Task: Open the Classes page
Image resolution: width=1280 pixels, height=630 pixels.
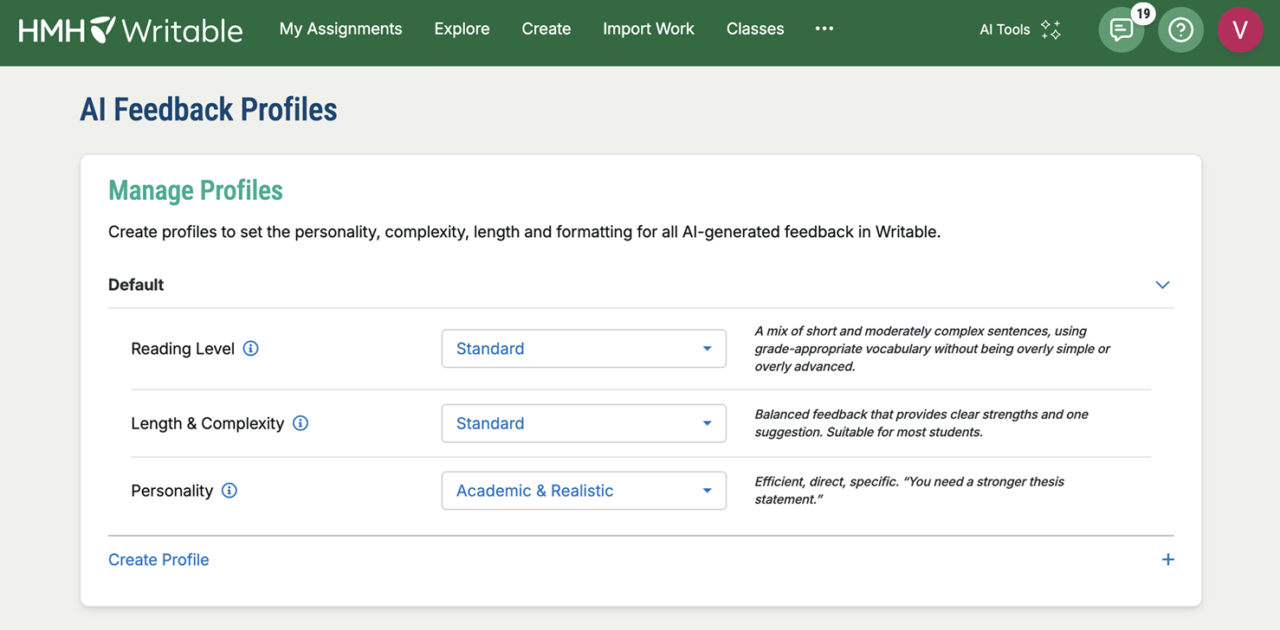Action: pos(755,29)
